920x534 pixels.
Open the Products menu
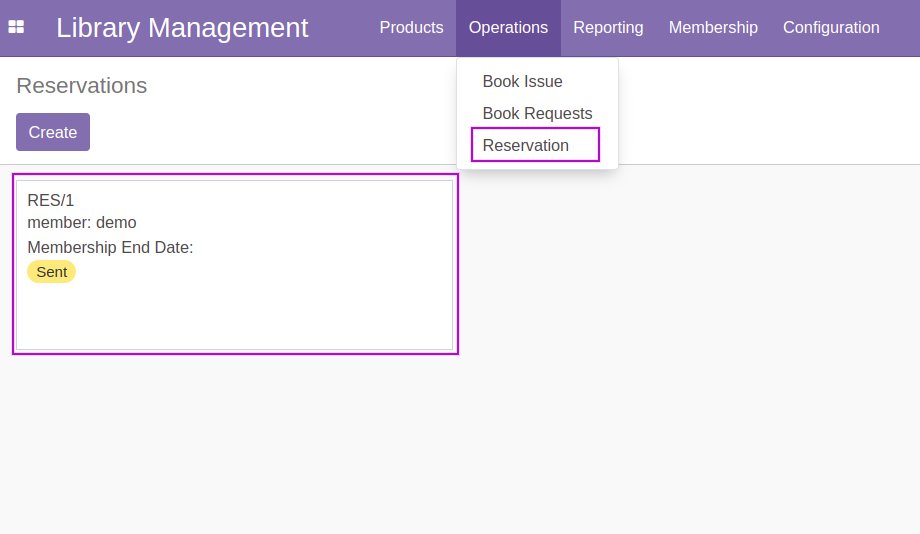[411, 28]
